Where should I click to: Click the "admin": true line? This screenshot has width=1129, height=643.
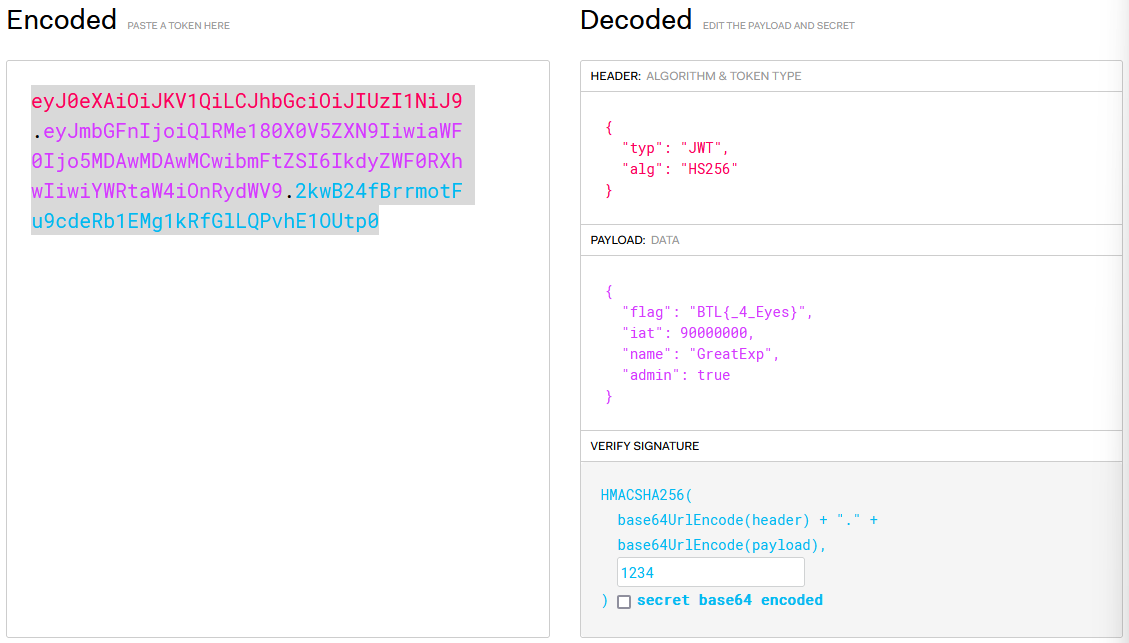676,375
